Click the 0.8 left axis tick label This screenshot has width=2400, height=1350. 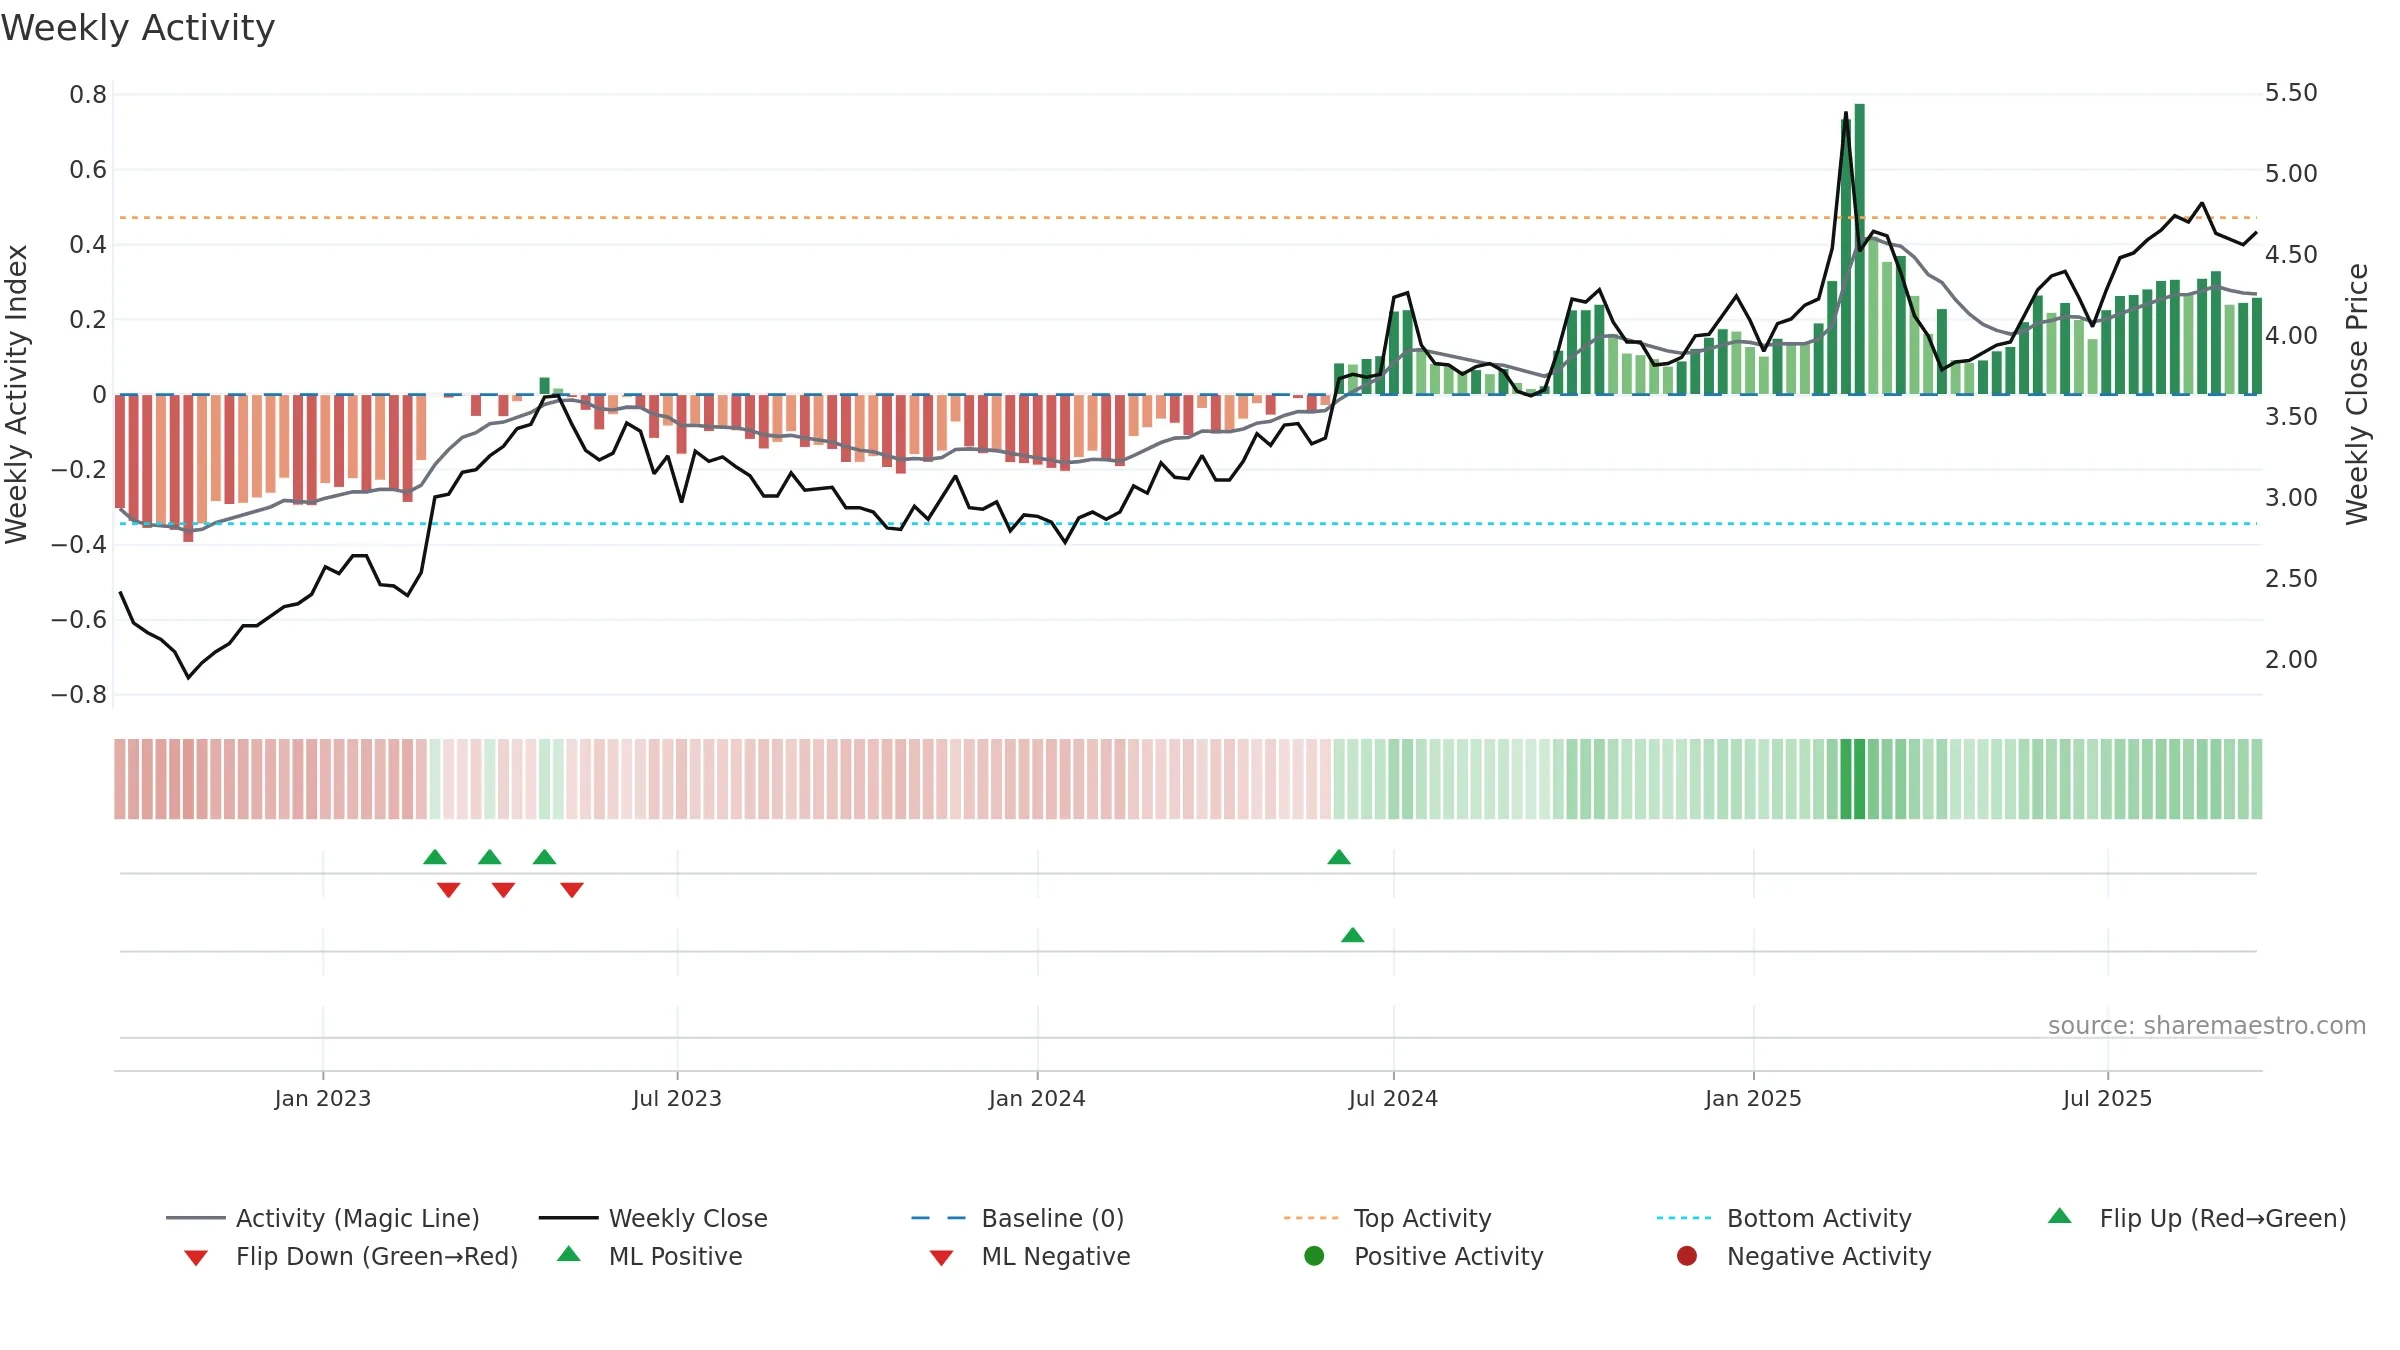coord(88,95)
